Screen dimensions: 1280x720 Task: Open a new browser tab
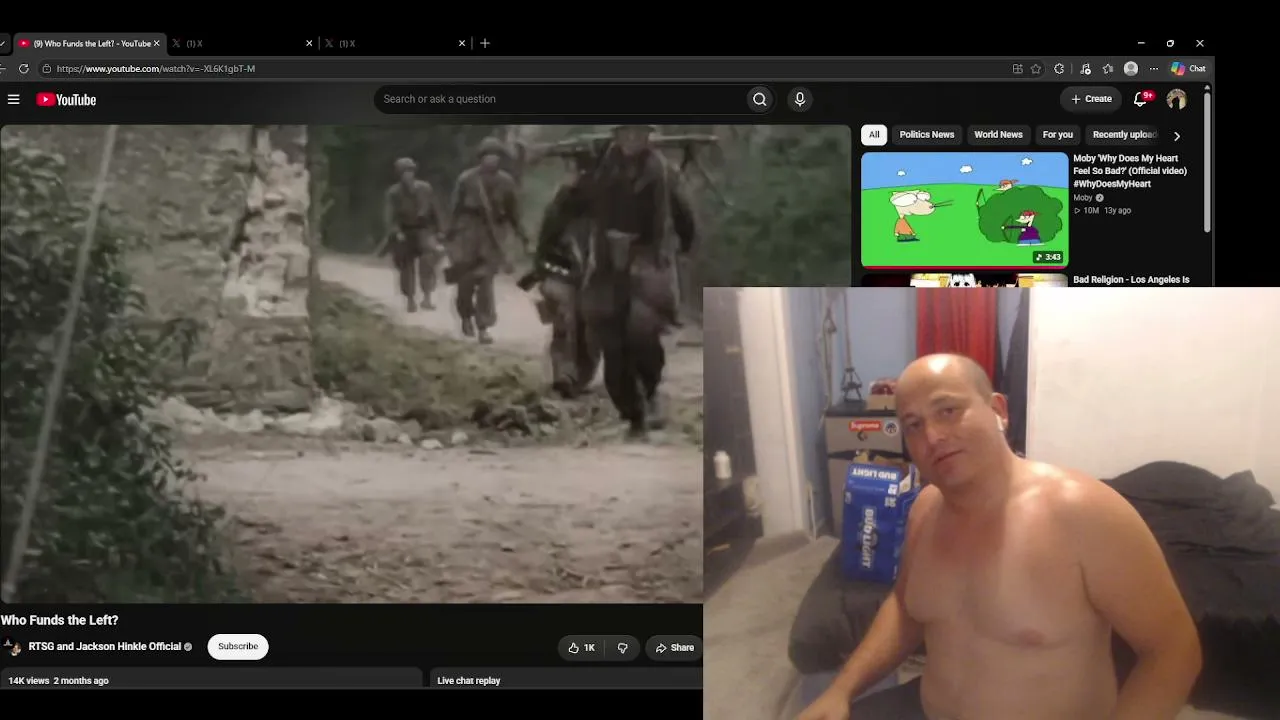click(x=485, y=43)
